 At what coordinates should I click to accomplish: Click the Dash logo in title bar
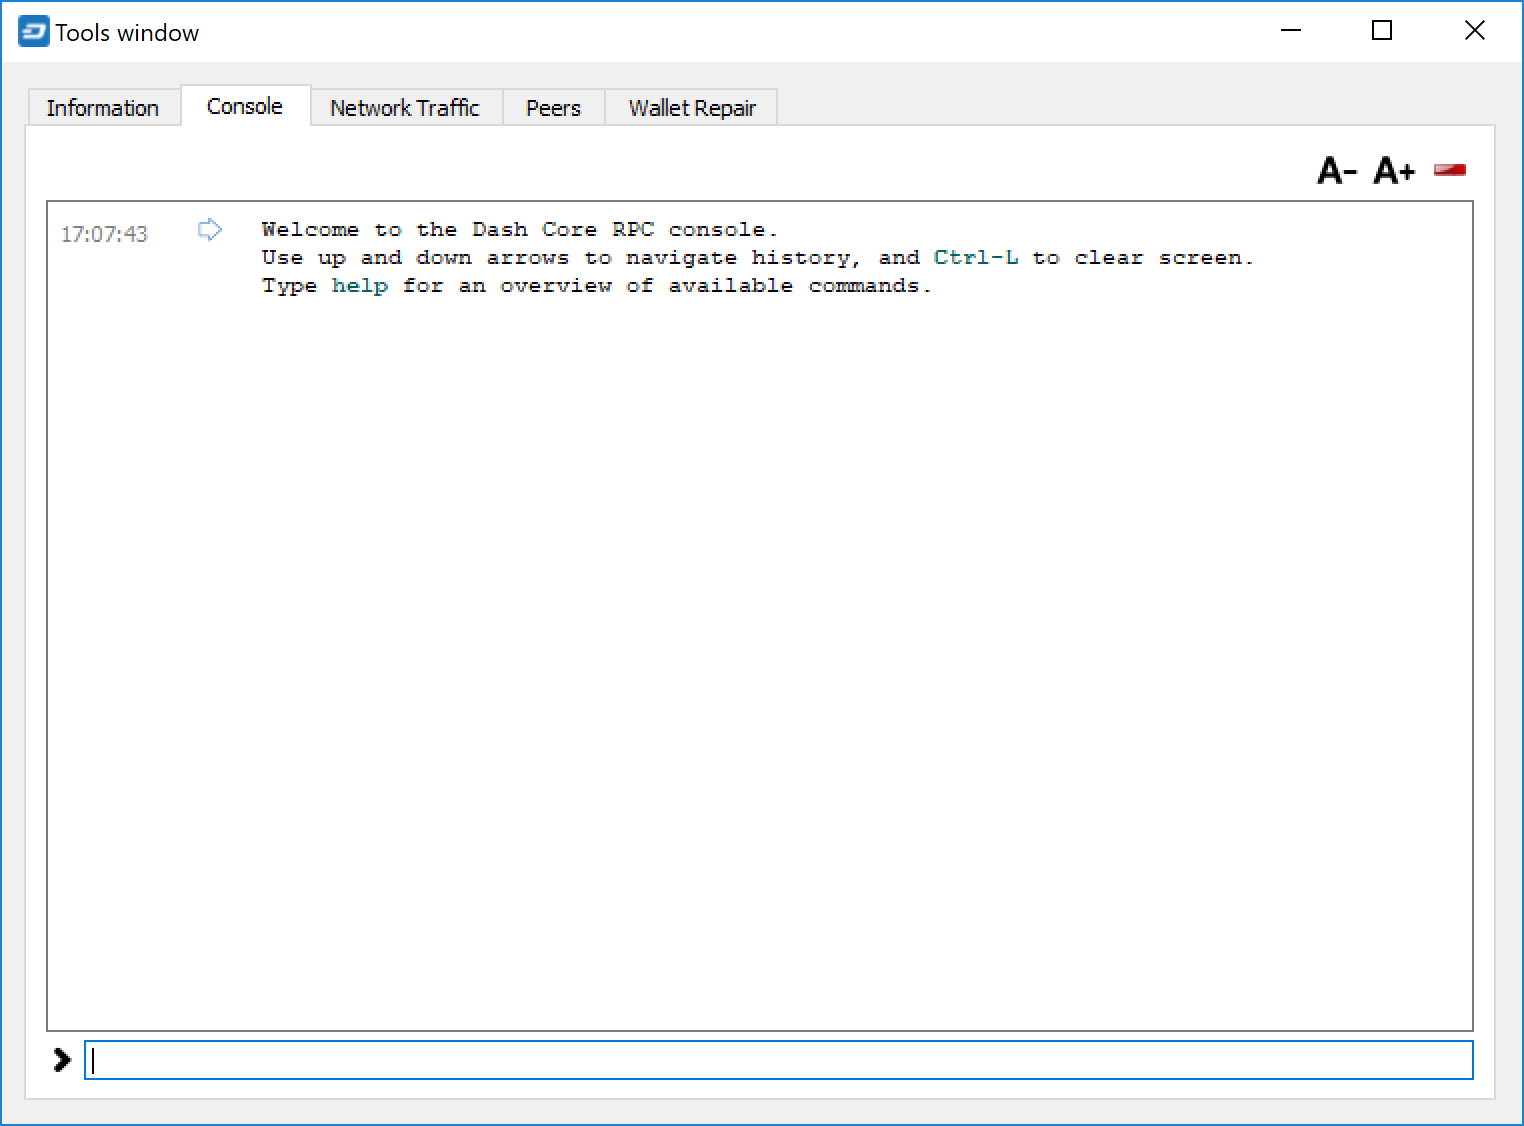(x=33, y=32)
